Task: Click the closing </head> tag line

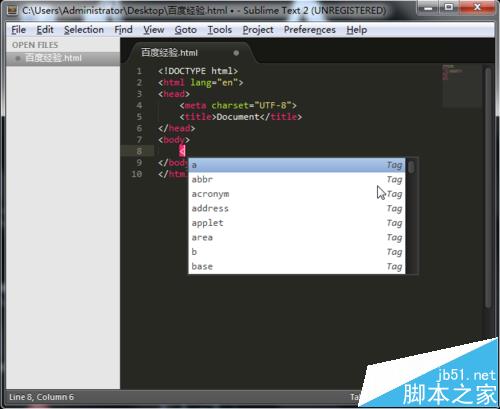Action: click(x=177, y=128)
